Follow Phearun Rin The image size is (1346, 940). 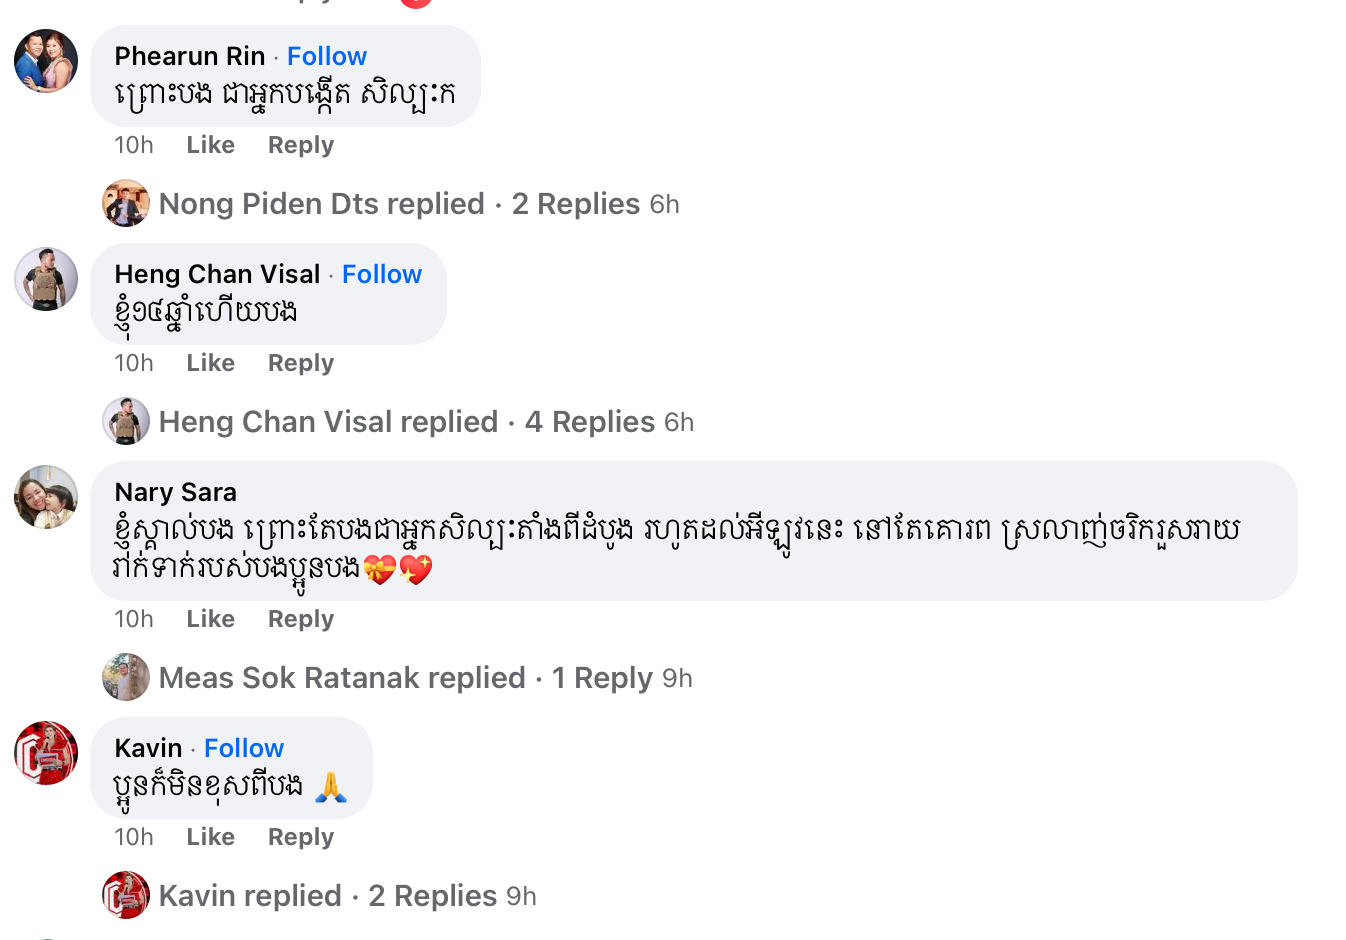point(327,56)
